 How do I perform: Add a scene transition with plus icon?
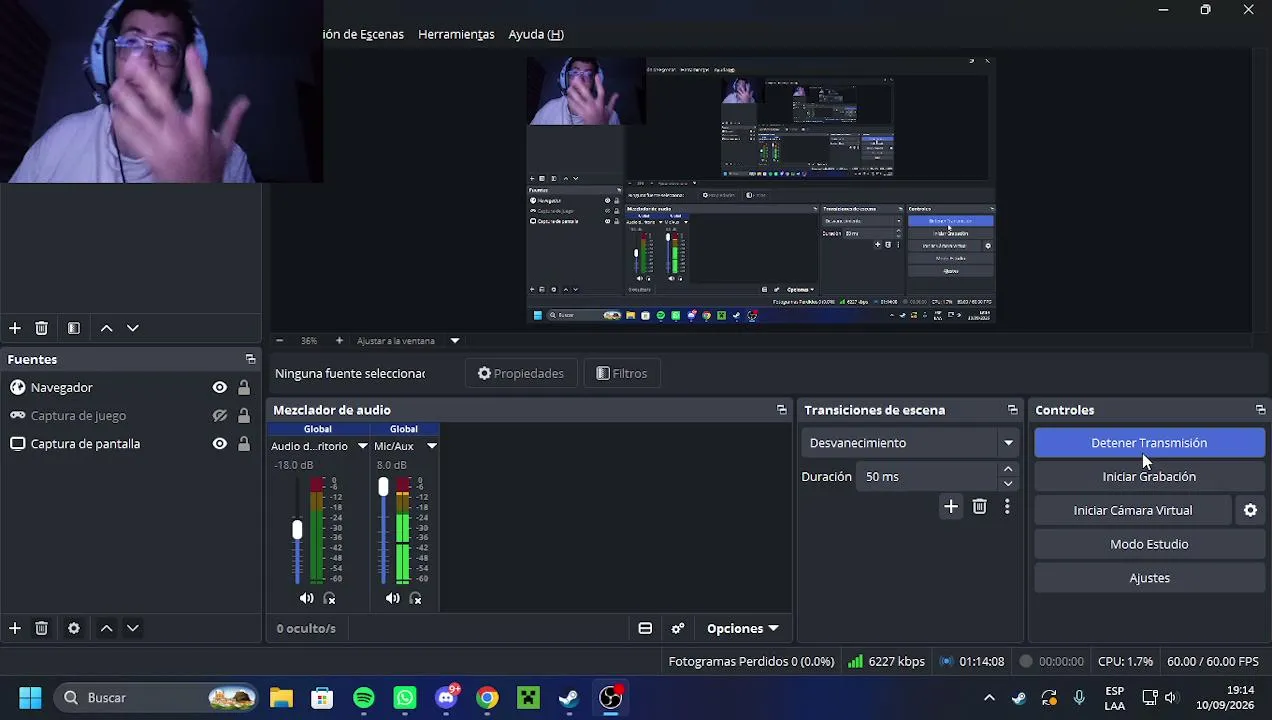tap(951, 507)
